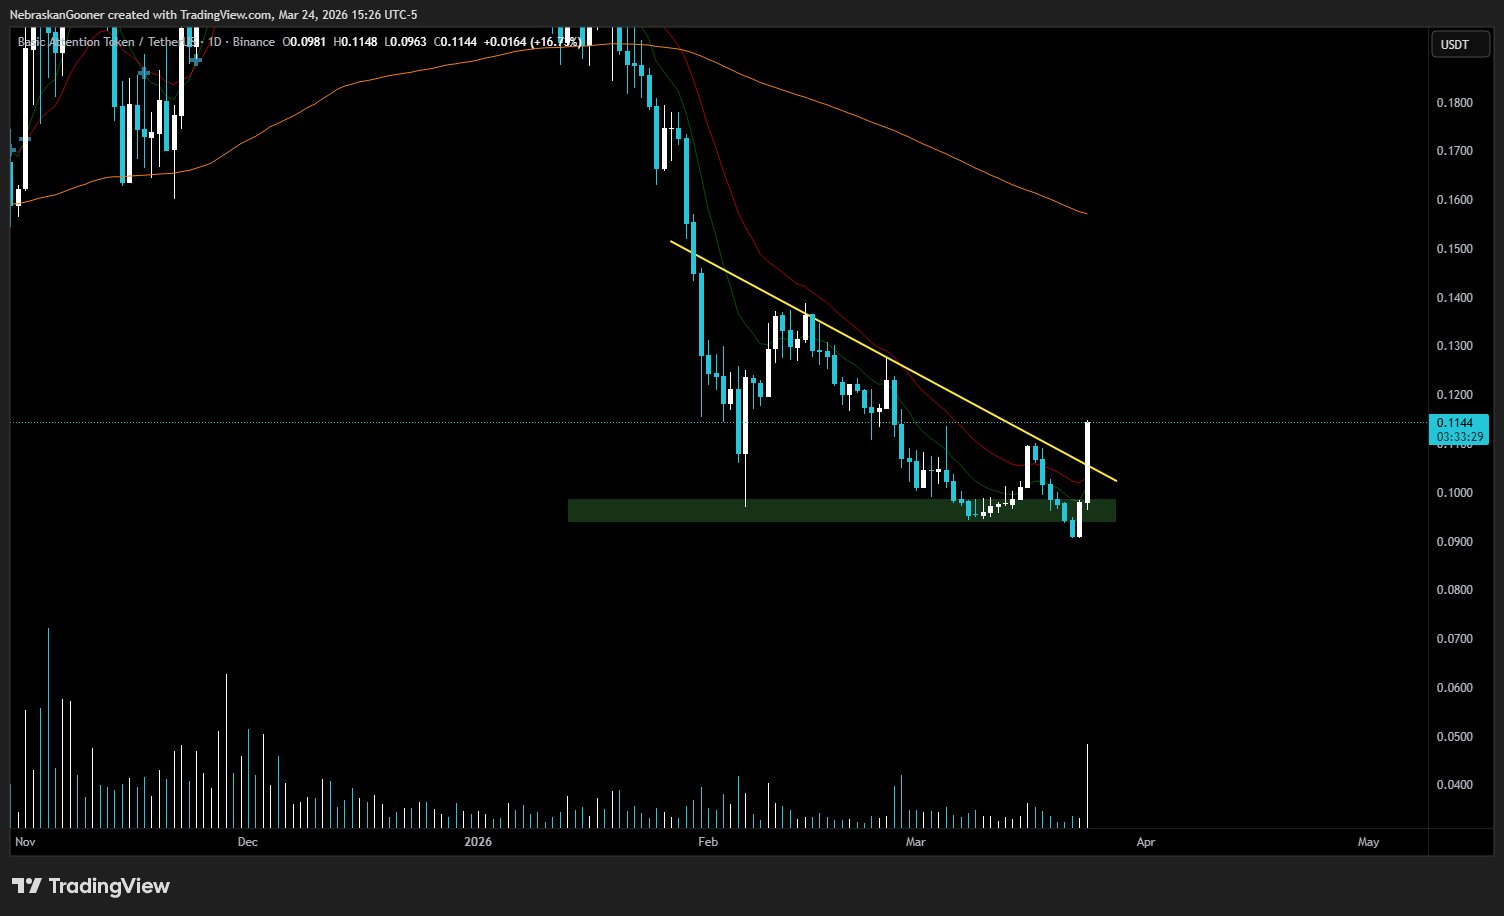
Task: Click the 0.1000 price axis label
Action: (x=1454, y=493)
